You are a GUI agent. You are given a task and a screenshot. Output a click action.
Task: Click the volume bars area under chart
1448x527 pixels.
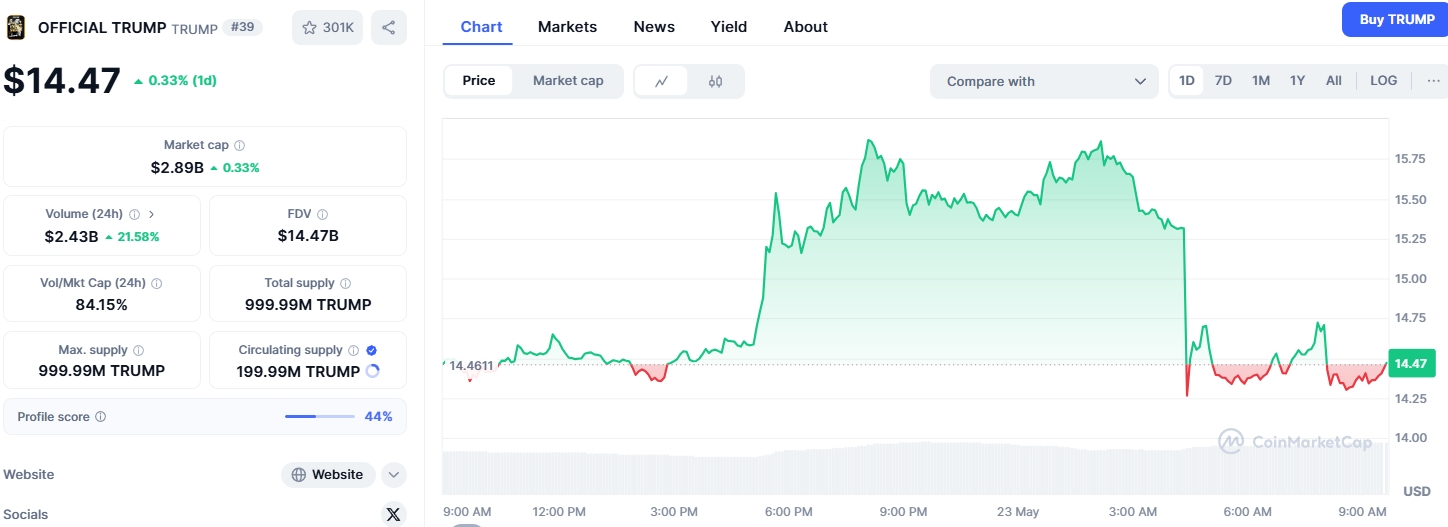coord(915,468)
